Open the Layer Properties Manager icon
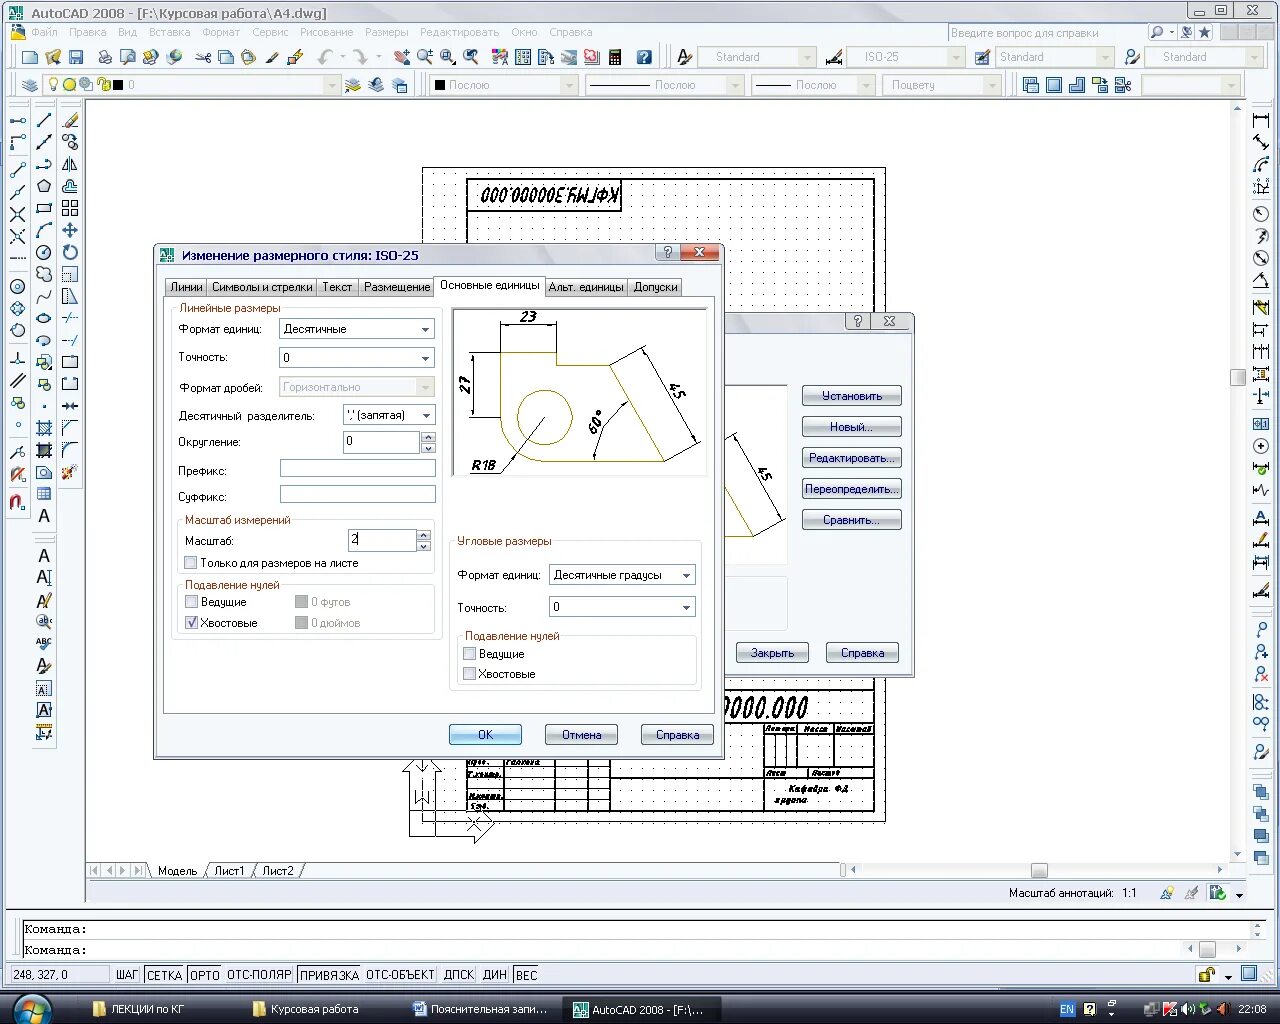Image resolution: width=1280 pixels, height=1024 pixels. coord(29,85)
